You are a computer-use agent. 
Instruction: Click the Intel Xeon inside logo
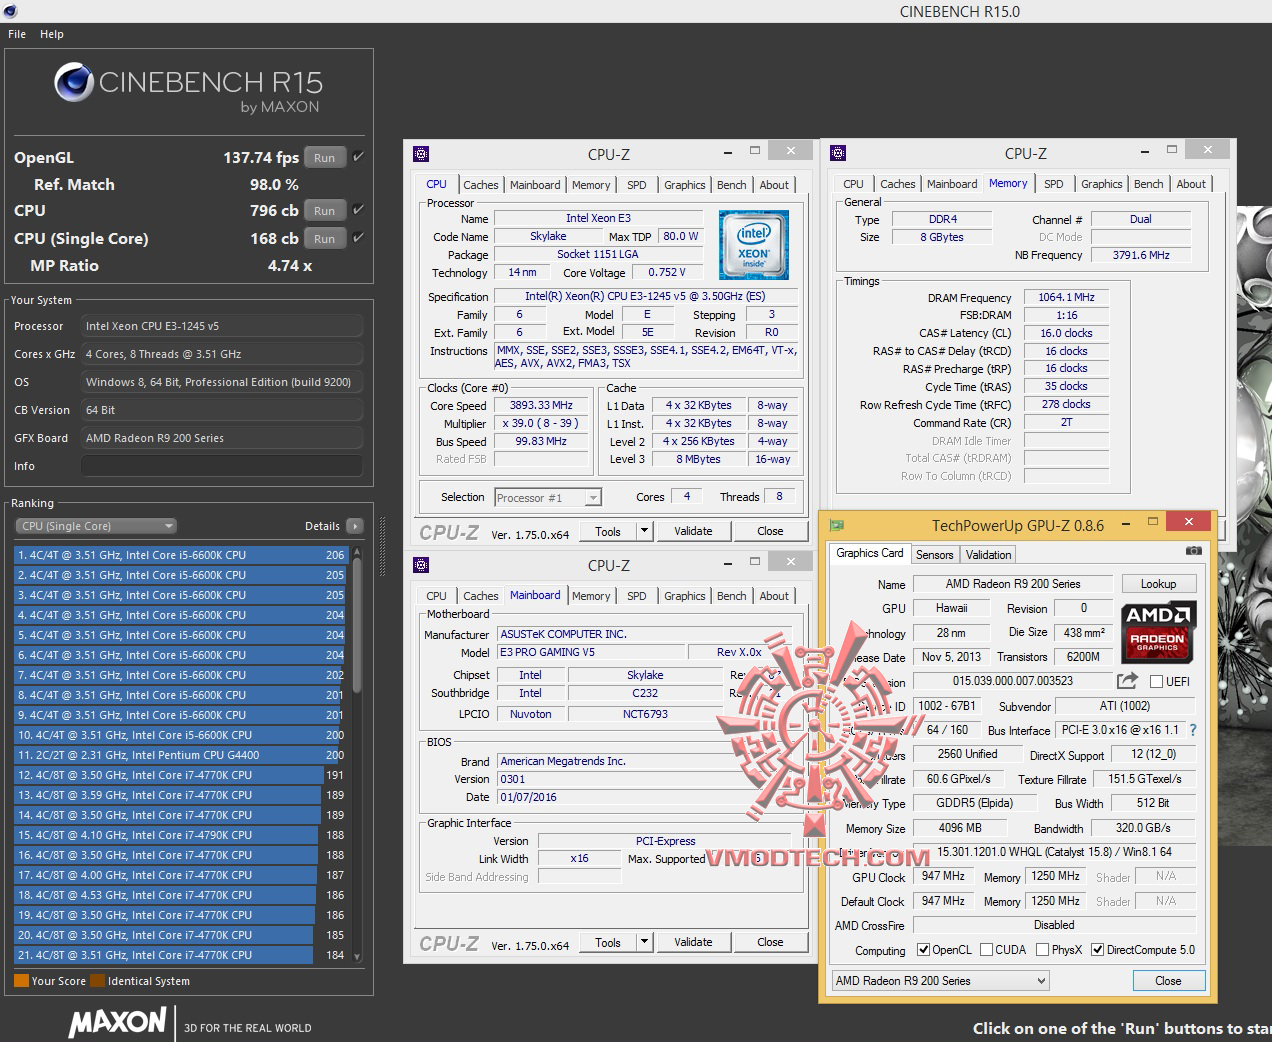(754, 244)
